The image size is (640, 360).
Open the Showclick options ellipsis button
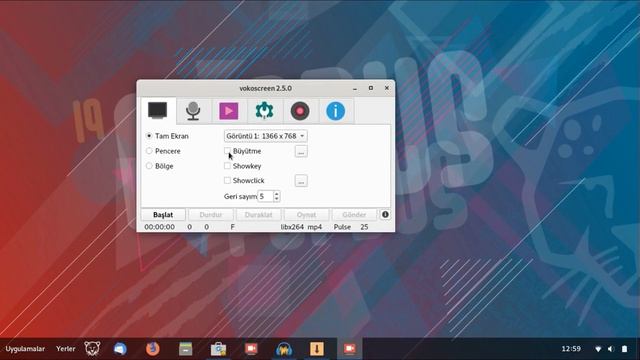coord(301,181)
